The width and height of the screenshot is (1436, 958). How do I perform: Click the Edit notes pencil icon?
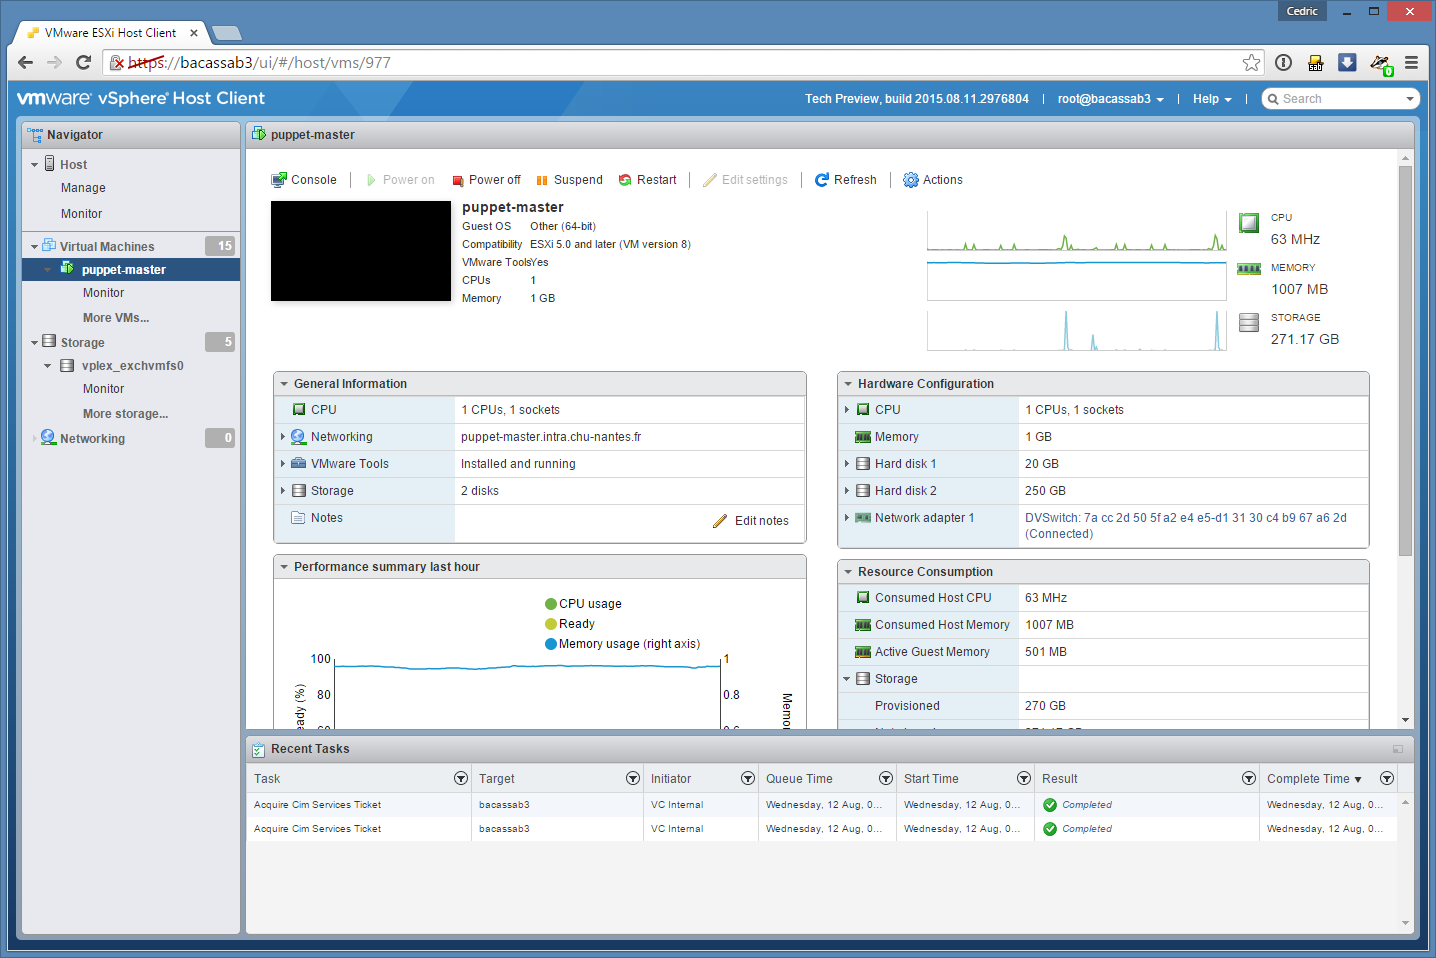point(720,521)
